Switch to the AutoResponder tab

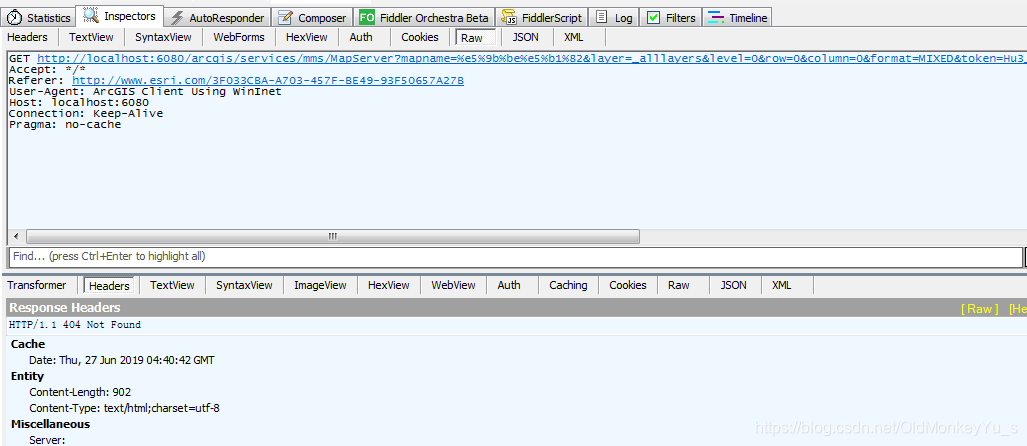(217, 18)
